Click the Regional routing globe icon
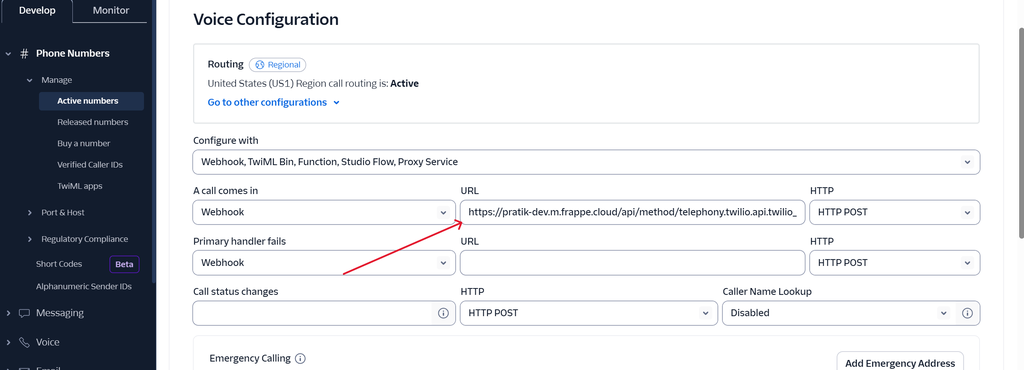The image size is (1024, 370). [259, 65]
